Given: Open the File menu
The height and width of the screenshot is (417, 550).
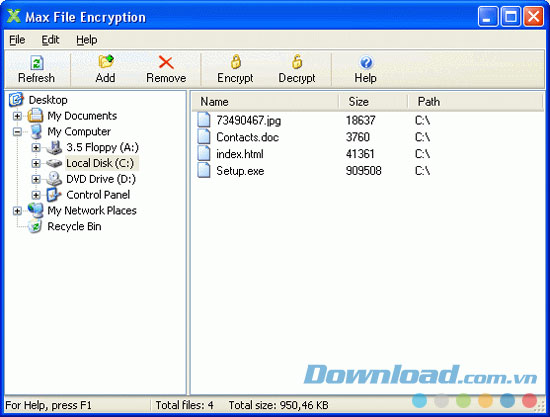Looking at the screenshot, I should (17, 40).
